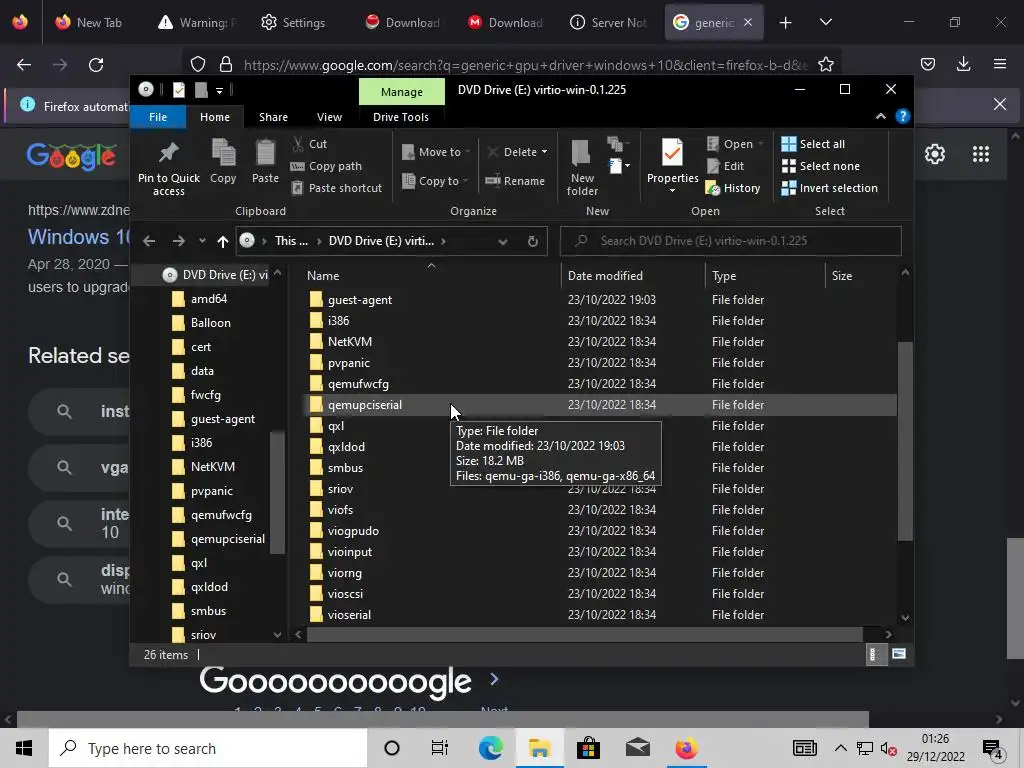Switch to the Drive Tools tab
Viewport: 1024px width, 768px height.
point(401,117)
